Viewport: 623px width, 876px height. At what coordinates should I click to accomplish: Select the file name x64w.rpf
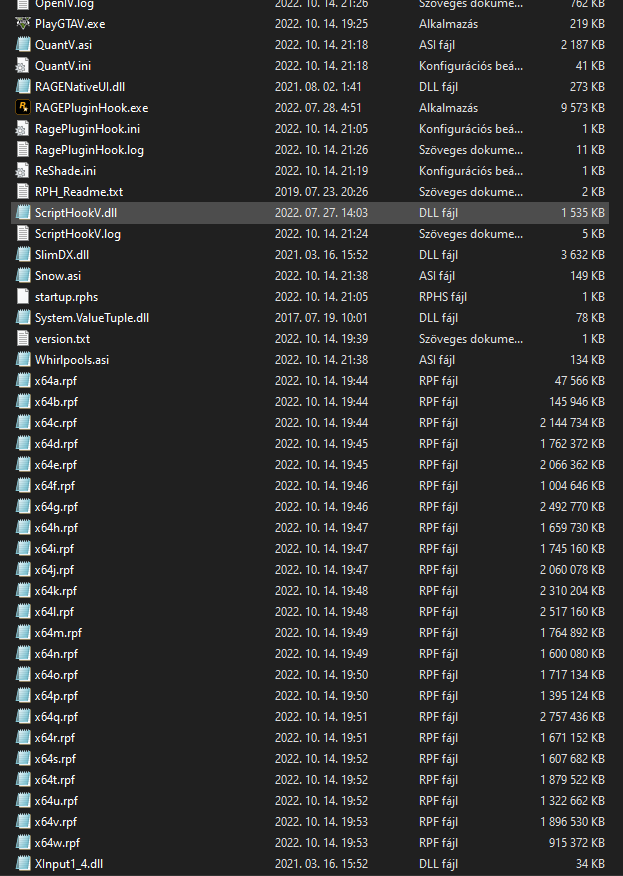pyautogui.click(x=57, y=843)
